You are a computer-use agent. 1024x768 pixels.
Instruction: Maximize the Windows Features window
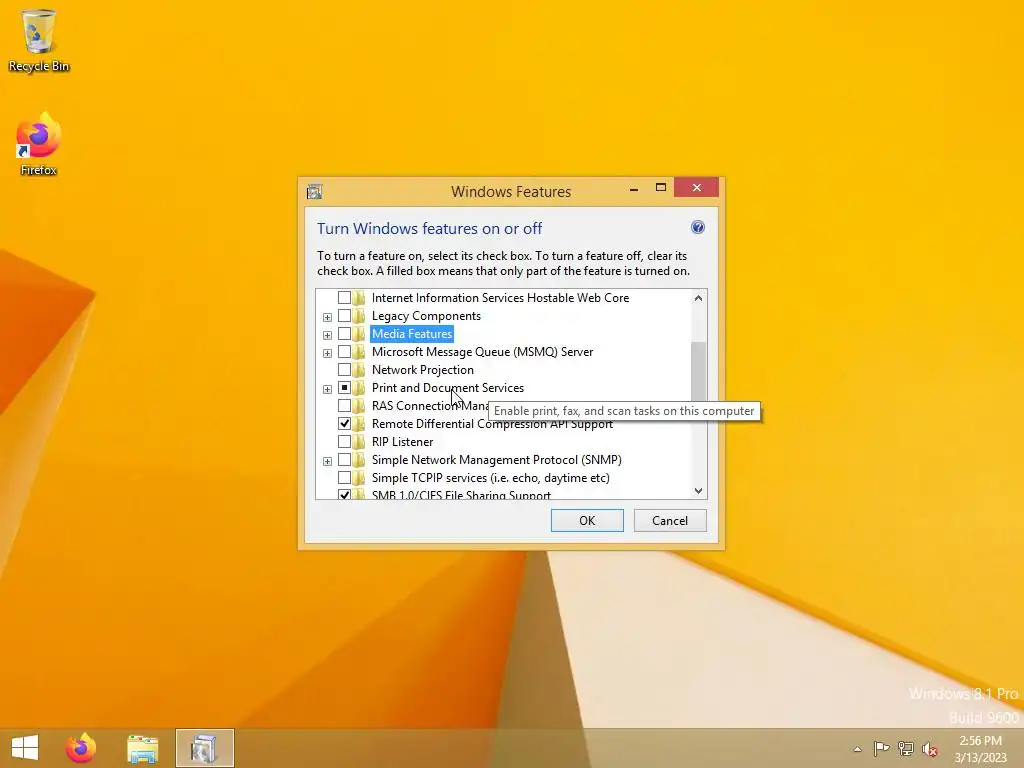tap(661, 188)
